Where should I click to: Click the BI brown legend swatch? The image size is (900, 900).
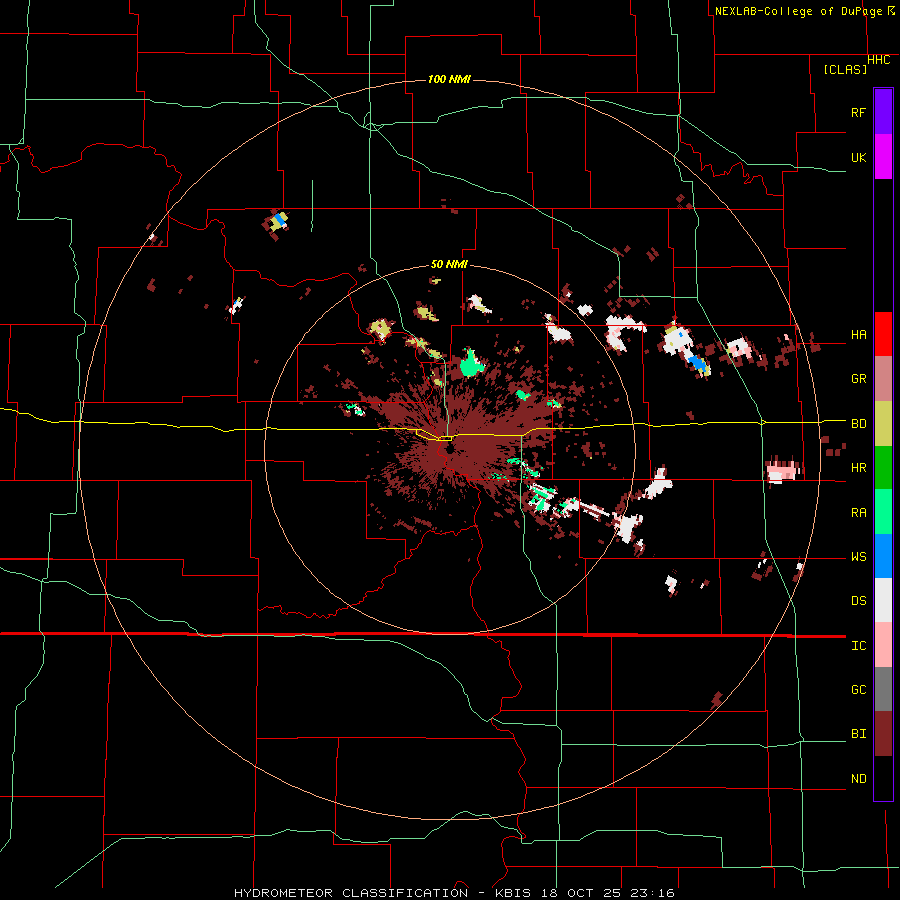tap(883, 734)
